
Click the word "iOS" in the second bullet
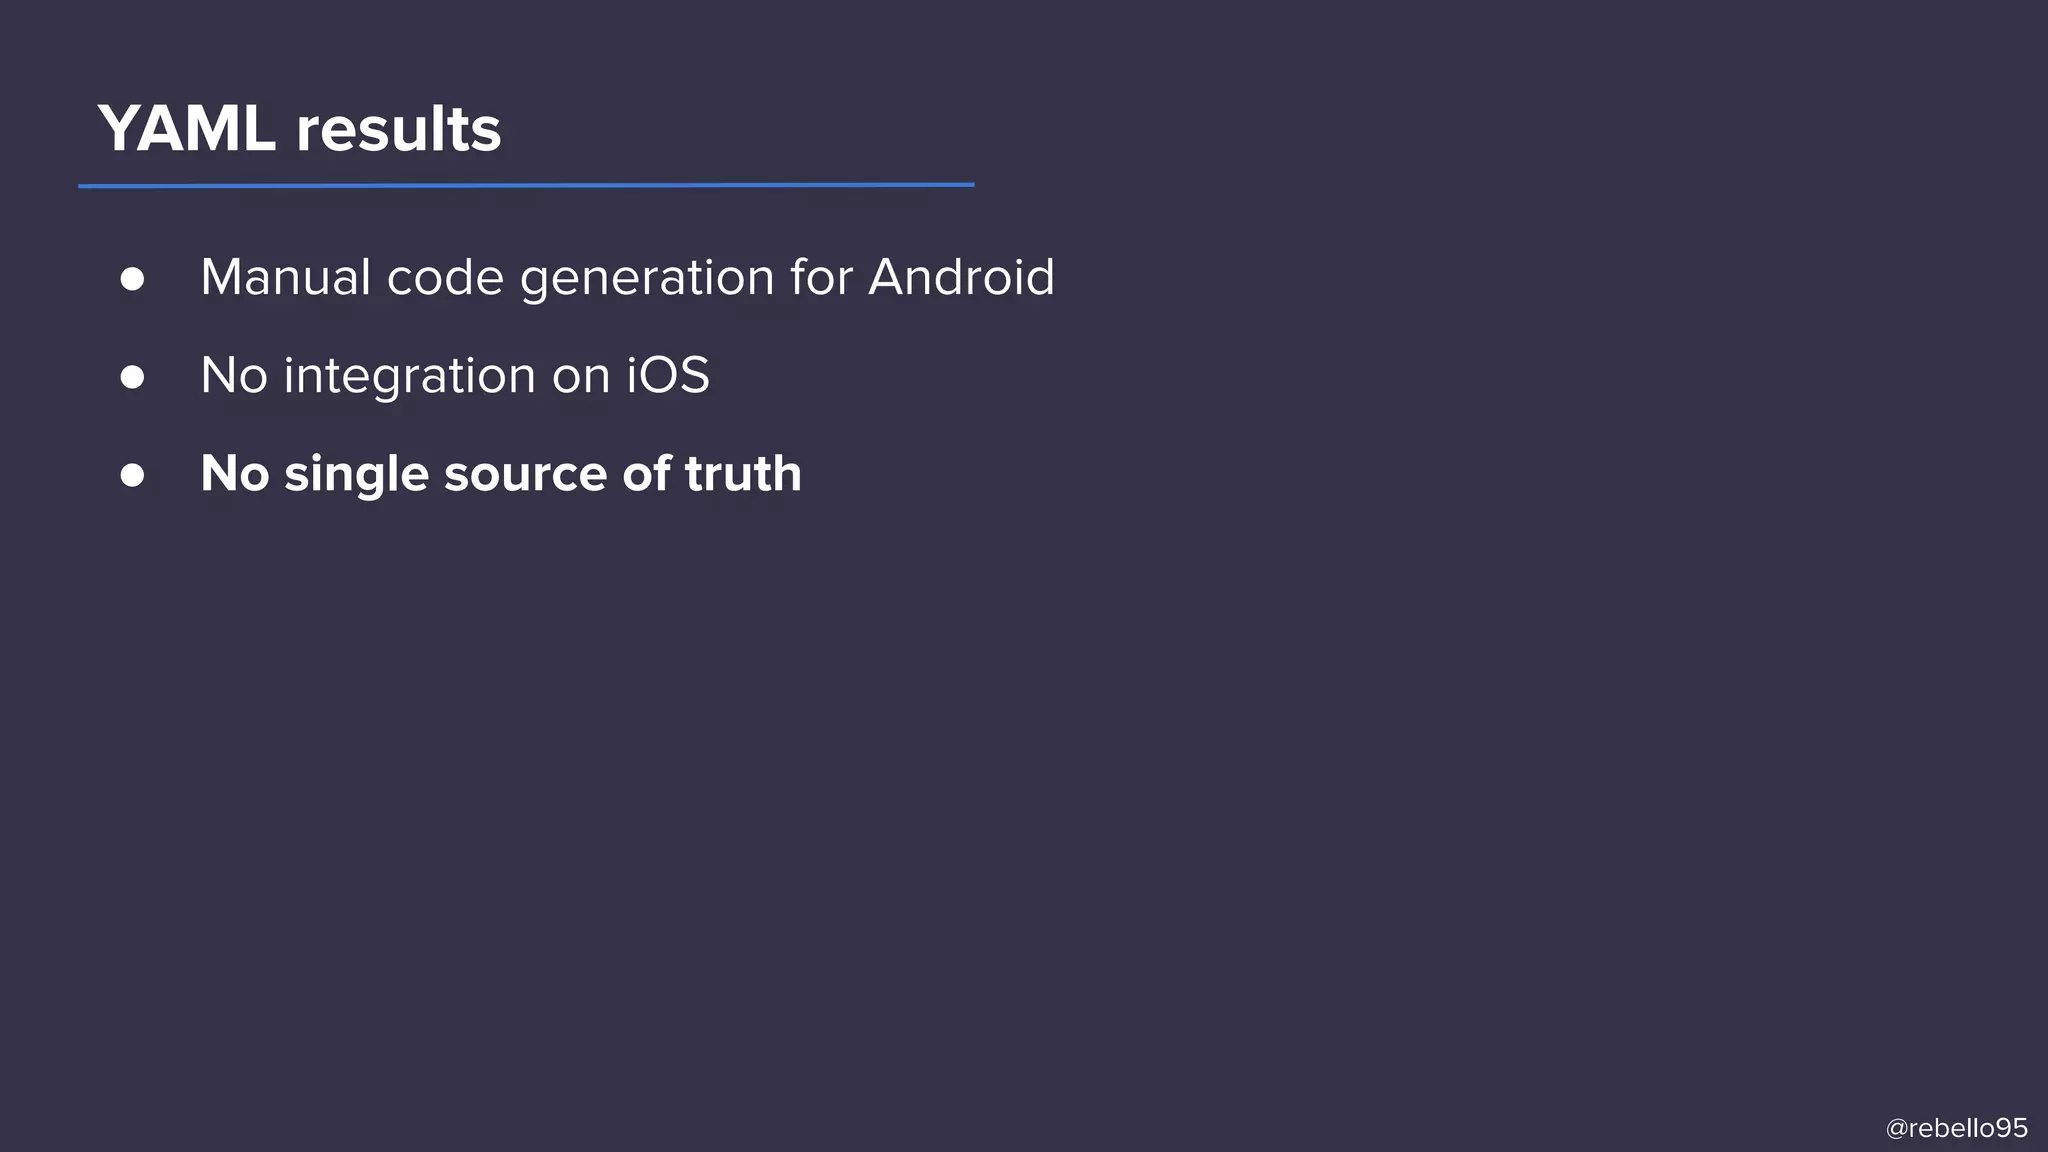click(x=668, y=375)
